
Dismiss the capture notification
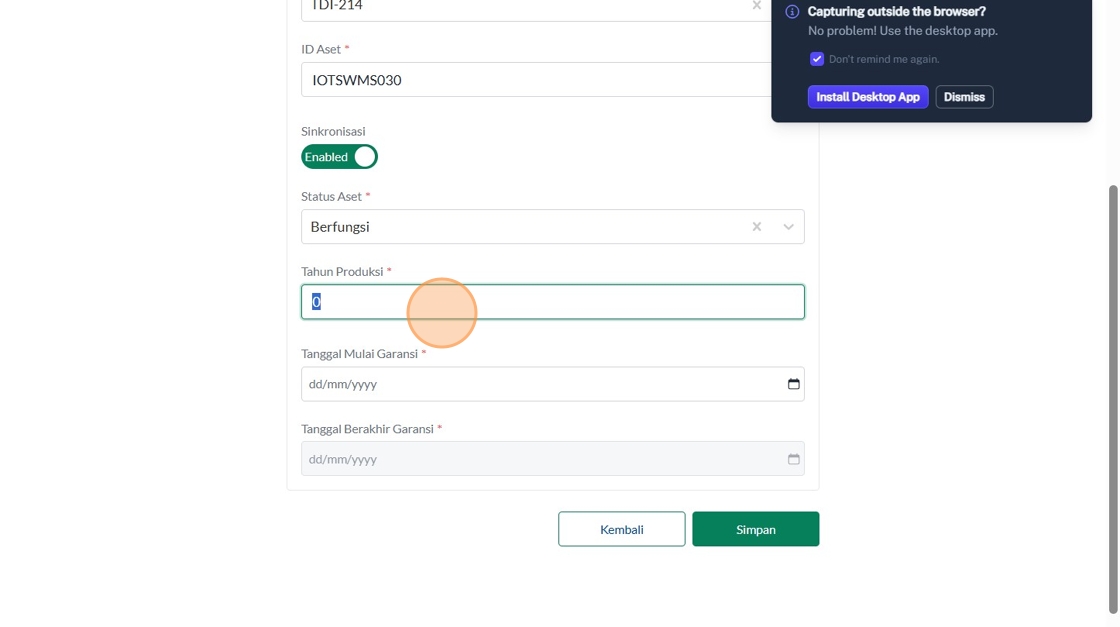click(x=964, y=97)
